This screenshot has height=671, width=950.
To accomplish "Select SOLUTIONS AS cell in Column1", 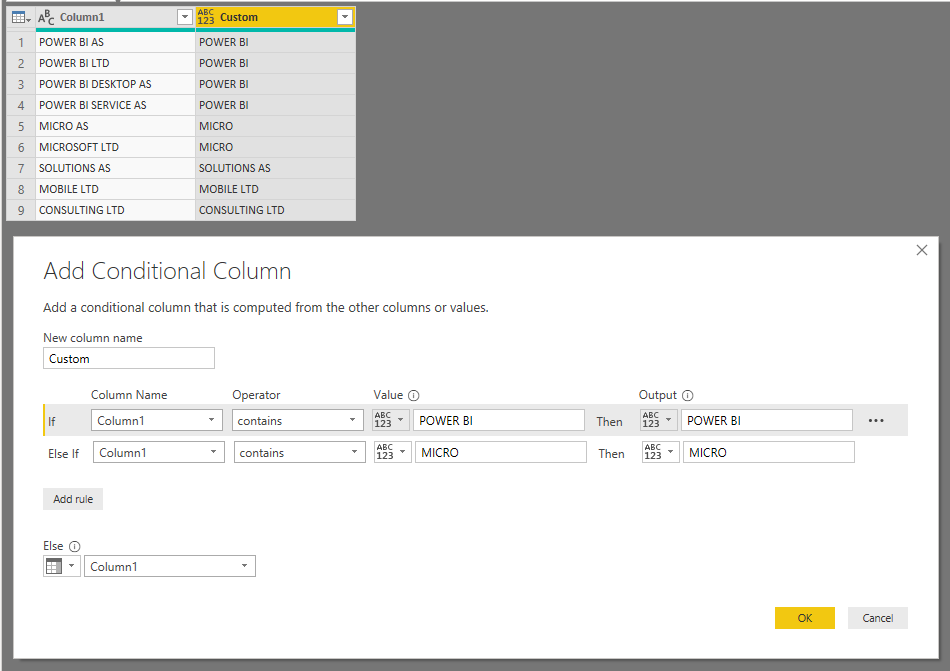I will pyautogui.click(x=115, y=168).
